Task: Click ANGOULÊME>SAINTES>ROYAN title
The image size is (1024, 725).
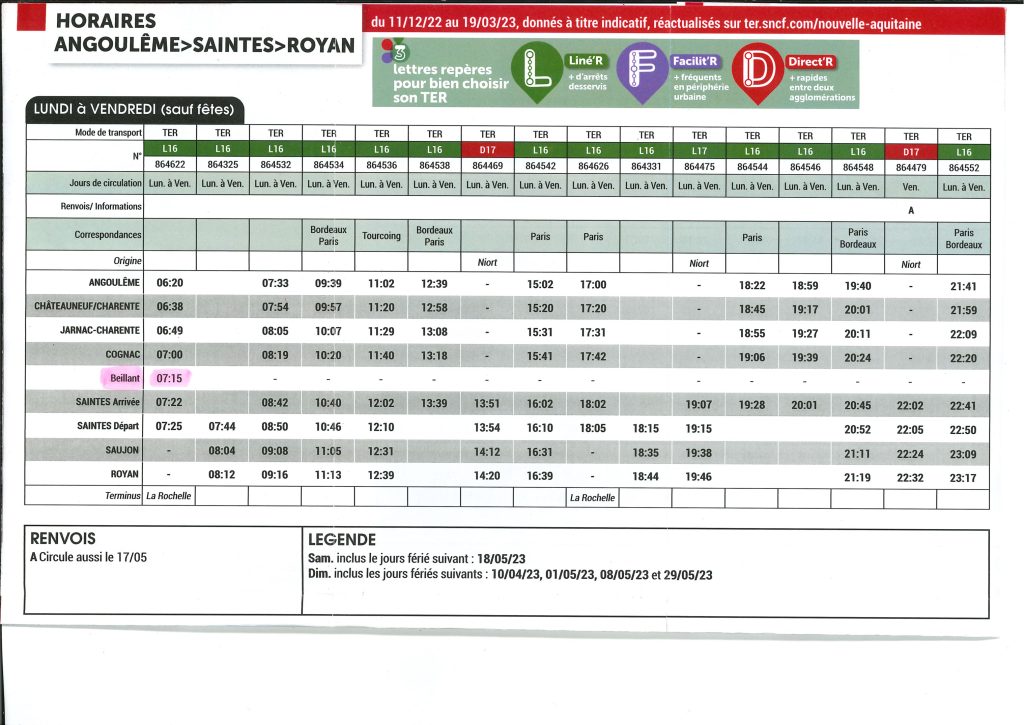Action: click(204, 45)
